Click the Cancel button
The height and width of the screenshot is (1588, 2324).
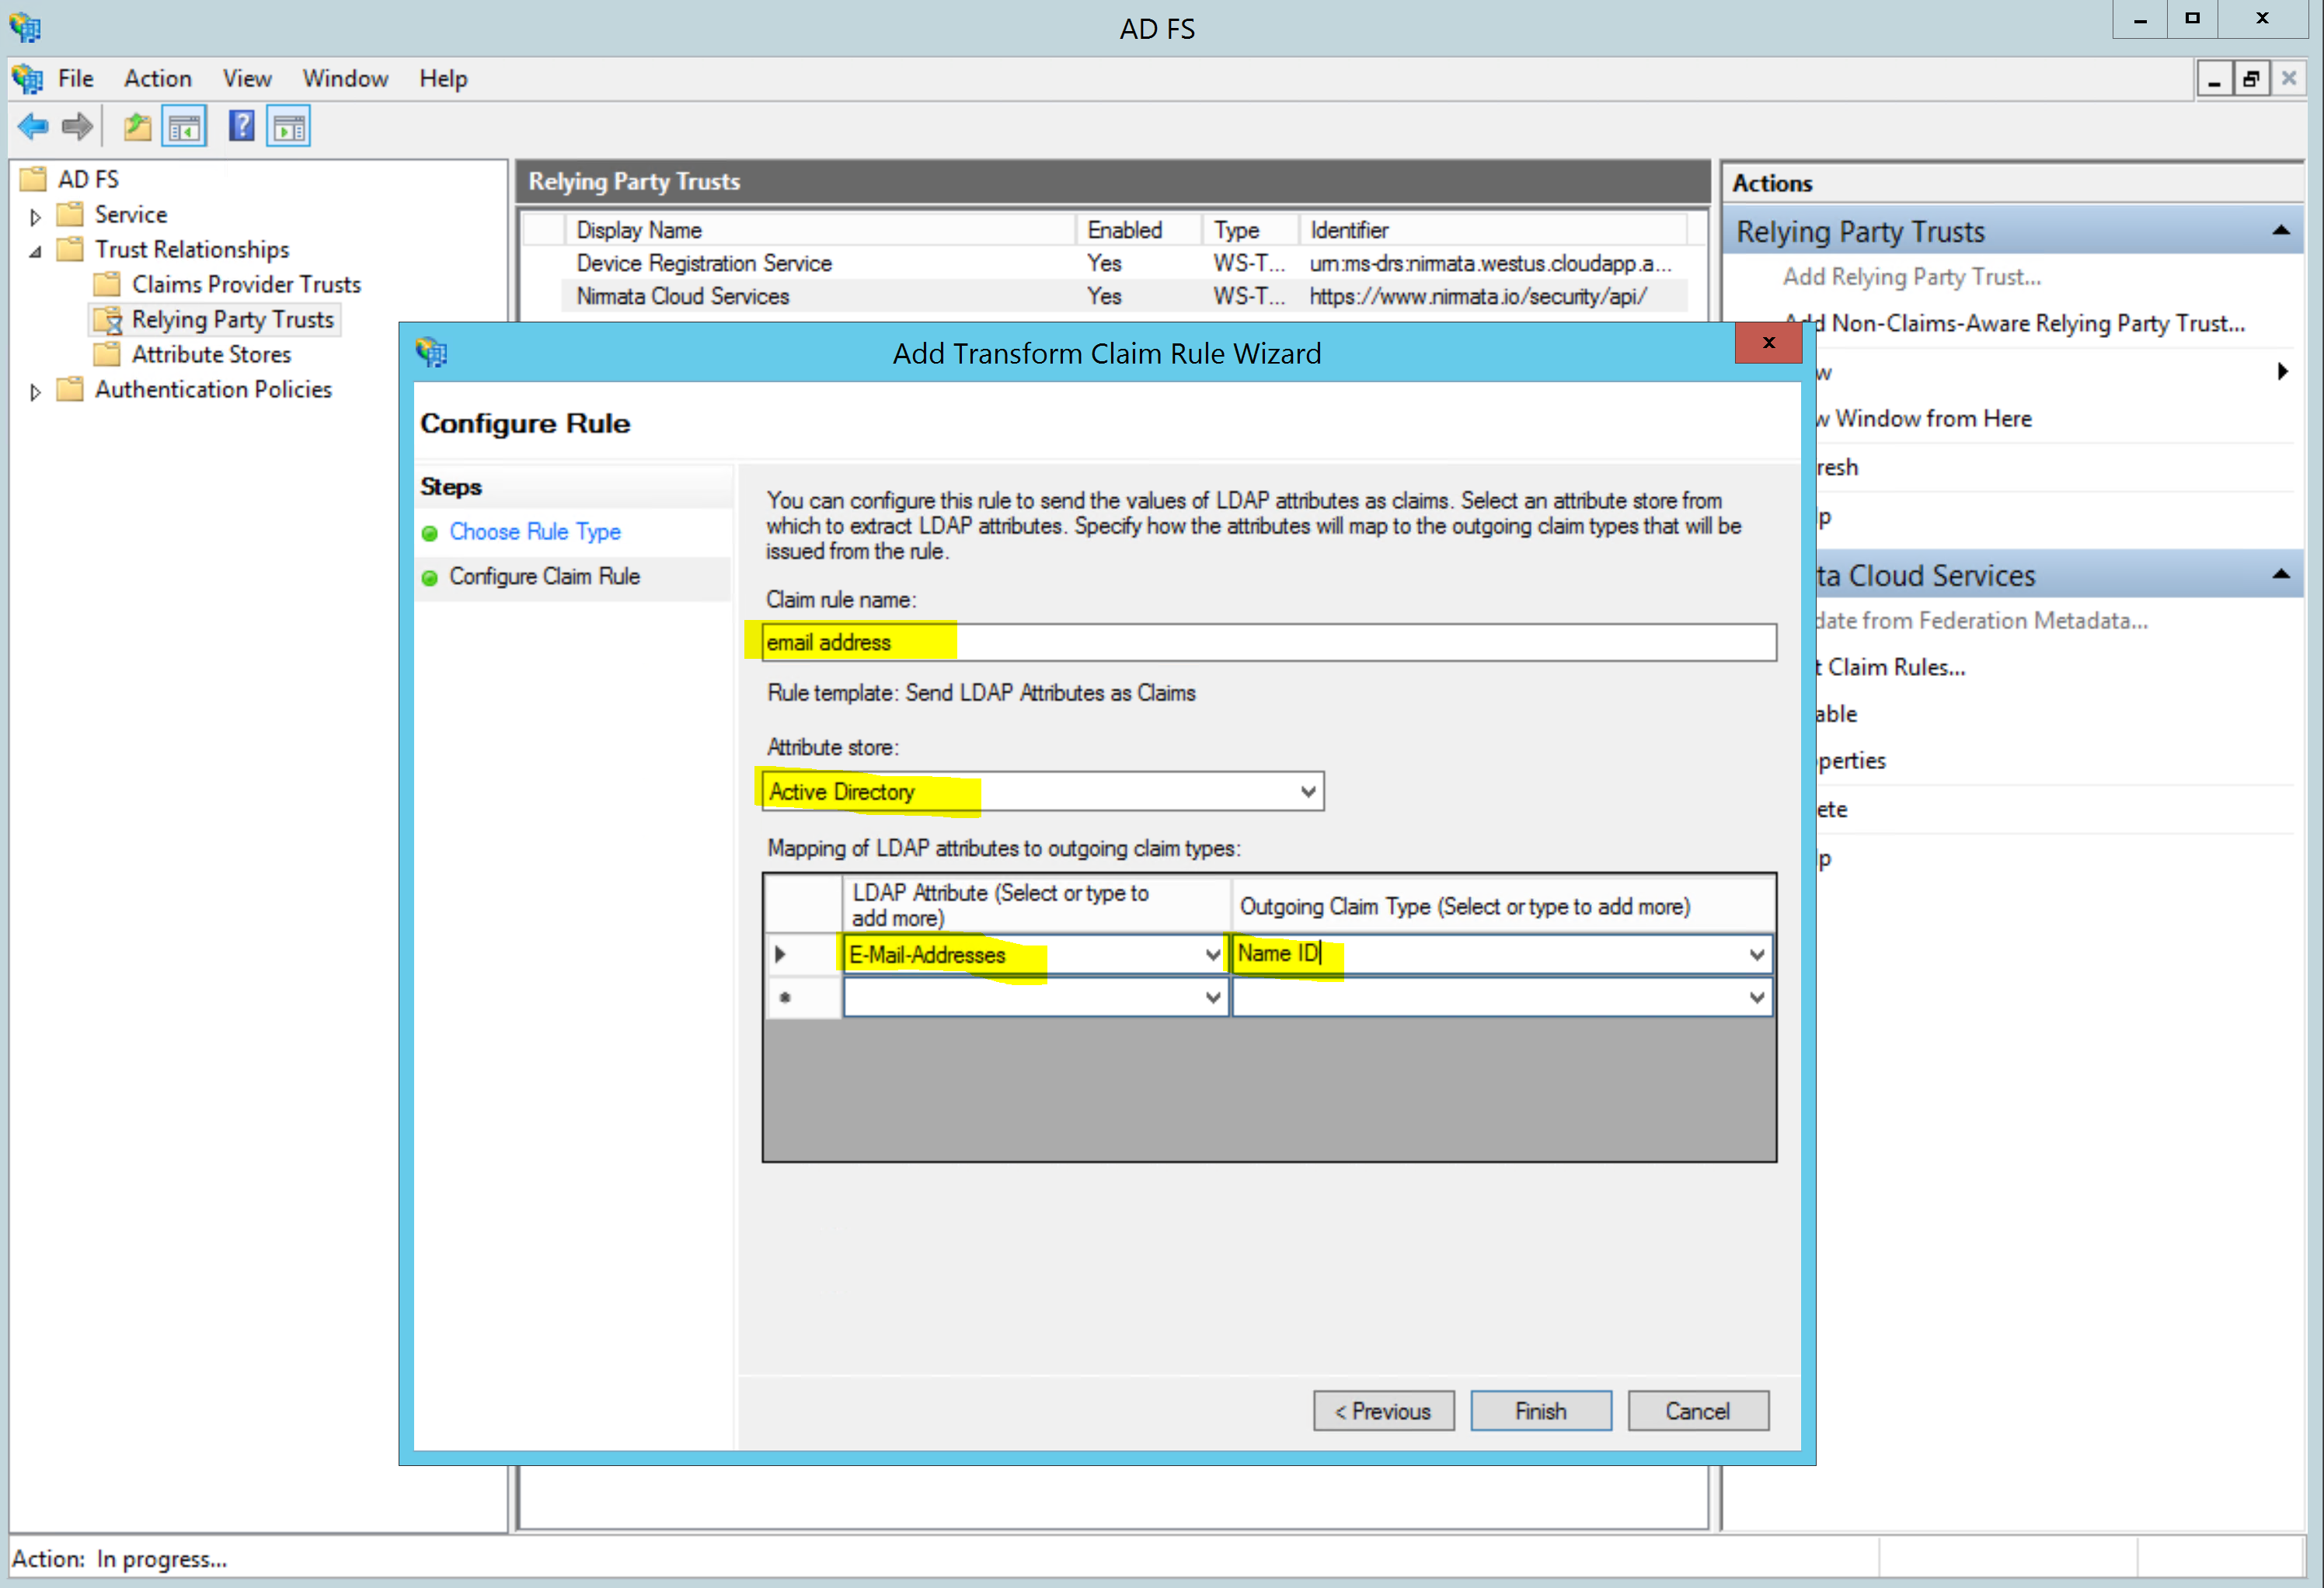click(x=1698, y=1411)
